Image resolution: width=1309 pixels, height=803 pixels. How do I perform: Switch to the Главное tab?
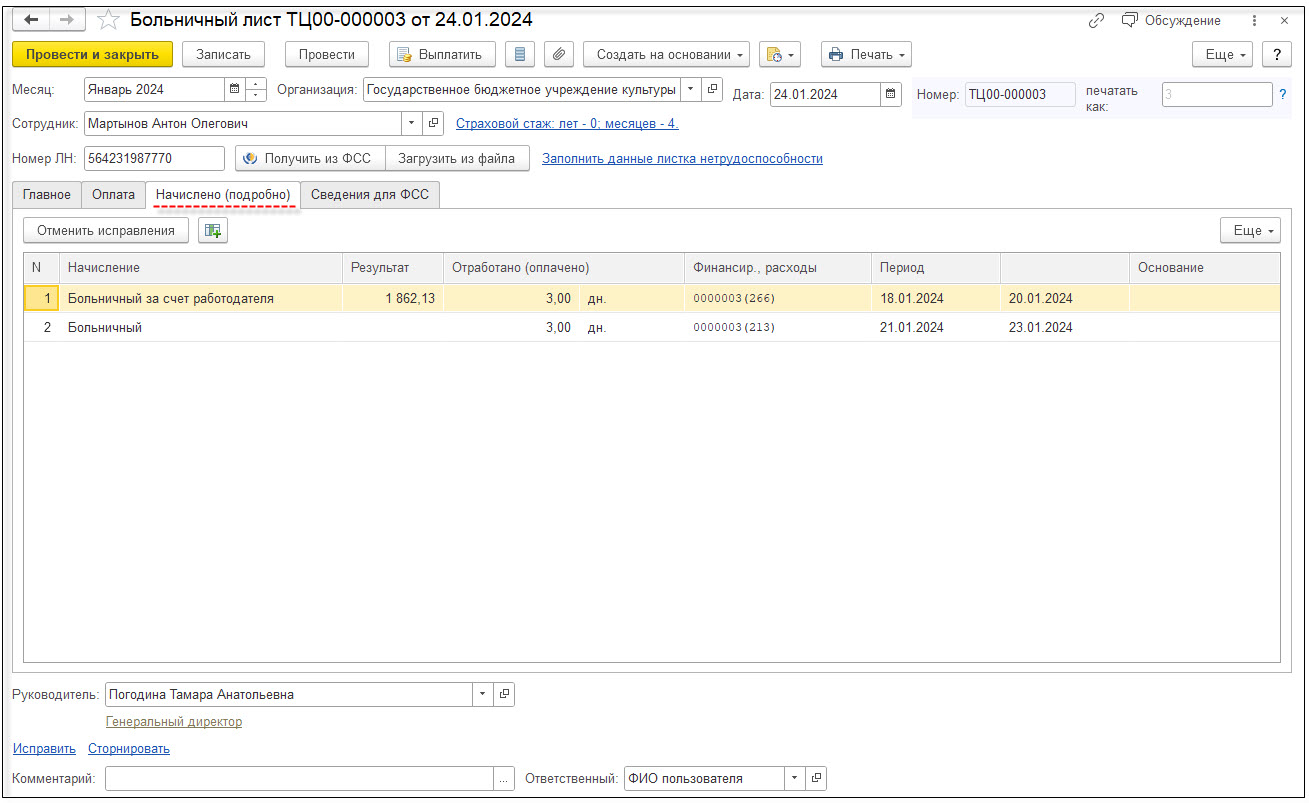[47, 195]
